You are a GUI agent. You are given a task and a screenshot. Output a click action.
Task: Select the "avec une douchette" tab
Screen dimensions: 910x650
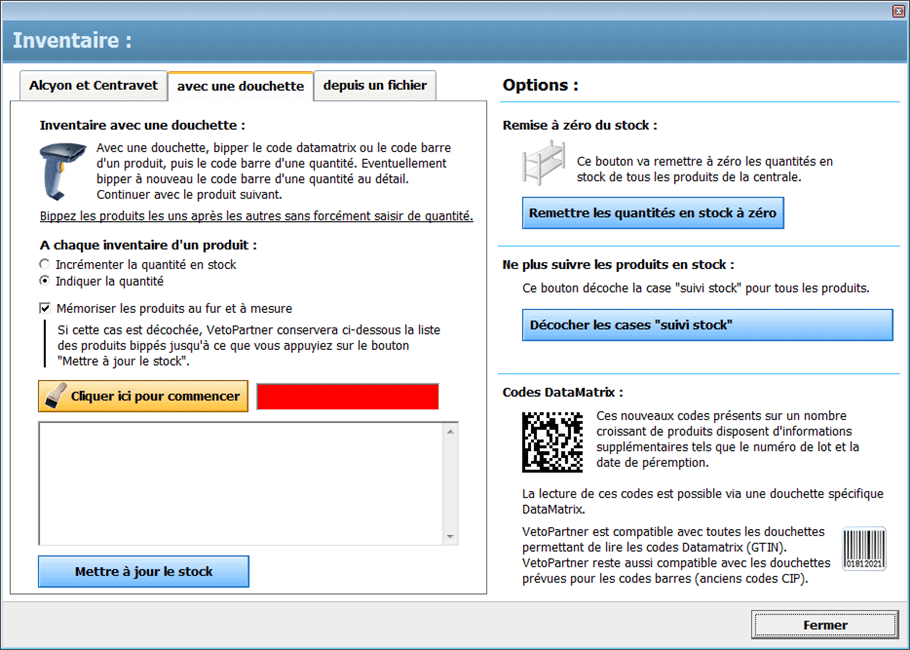pyautogui.click(x=240, y=86)
